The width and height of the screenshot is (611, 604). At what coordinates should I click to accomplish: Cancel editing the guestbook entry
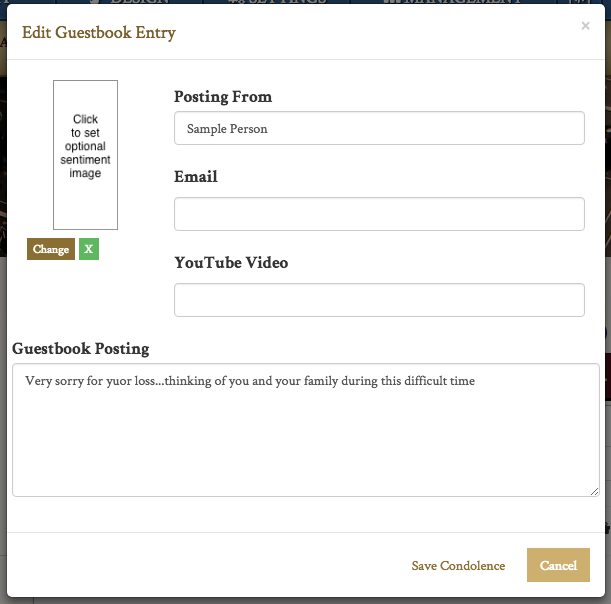tap(558, 565)
